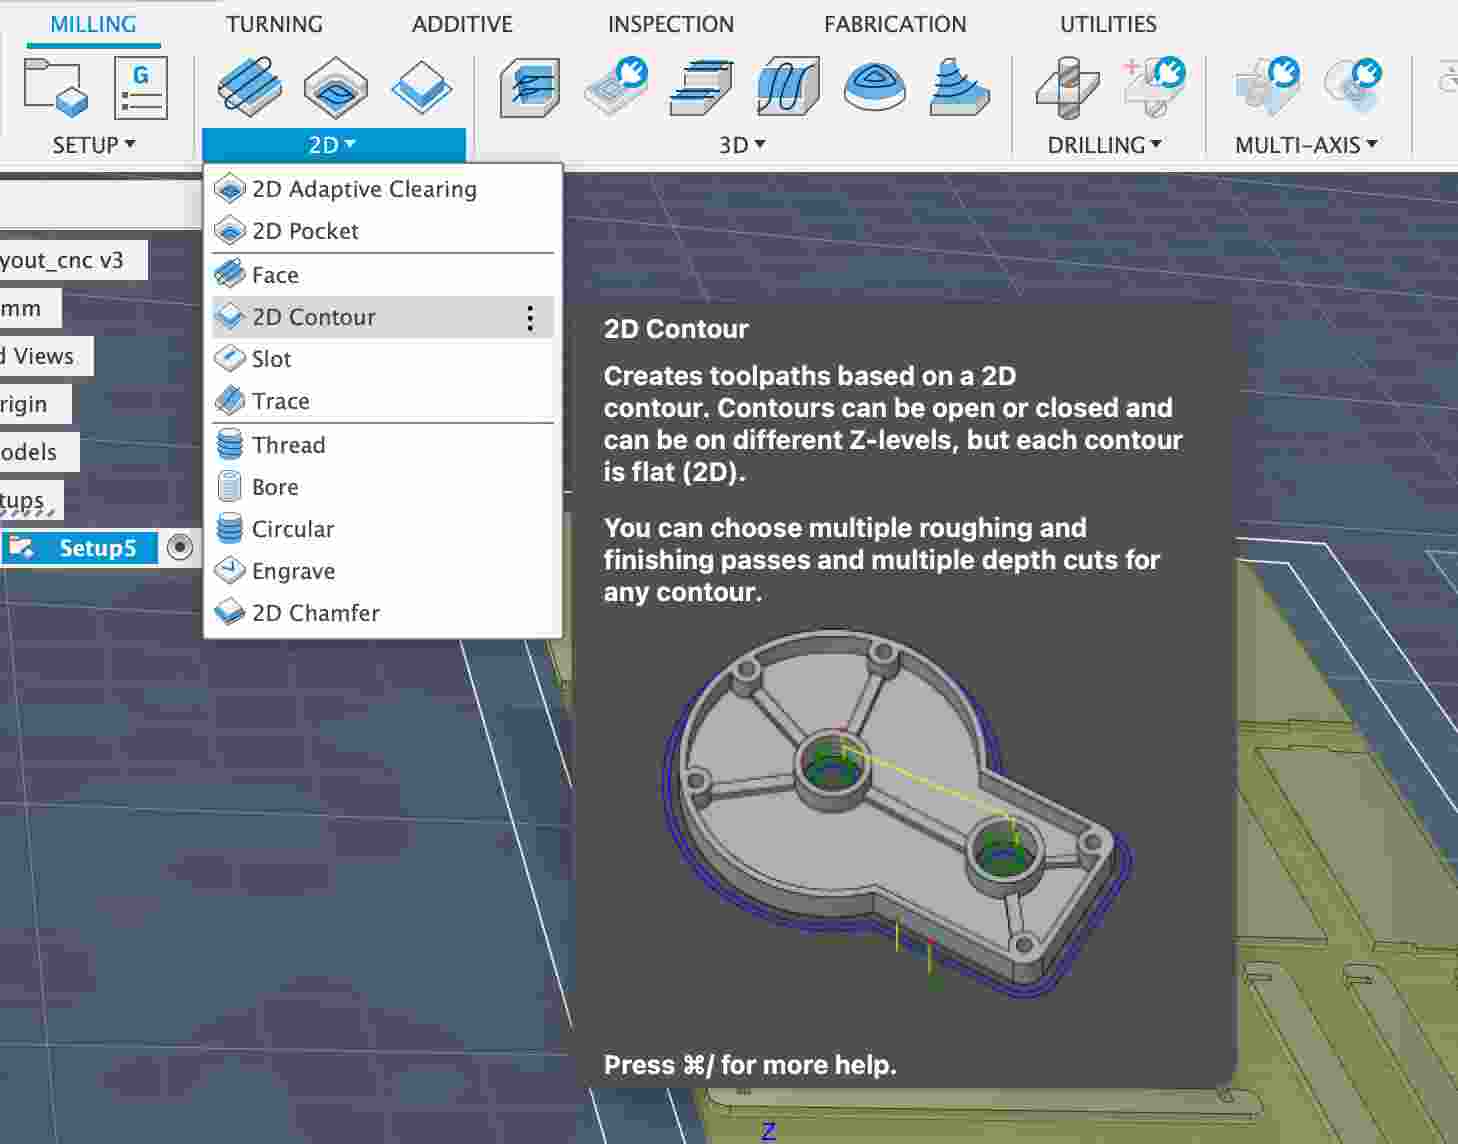
Task: Open the New Setup icon
Action: [x=55, y=87]
